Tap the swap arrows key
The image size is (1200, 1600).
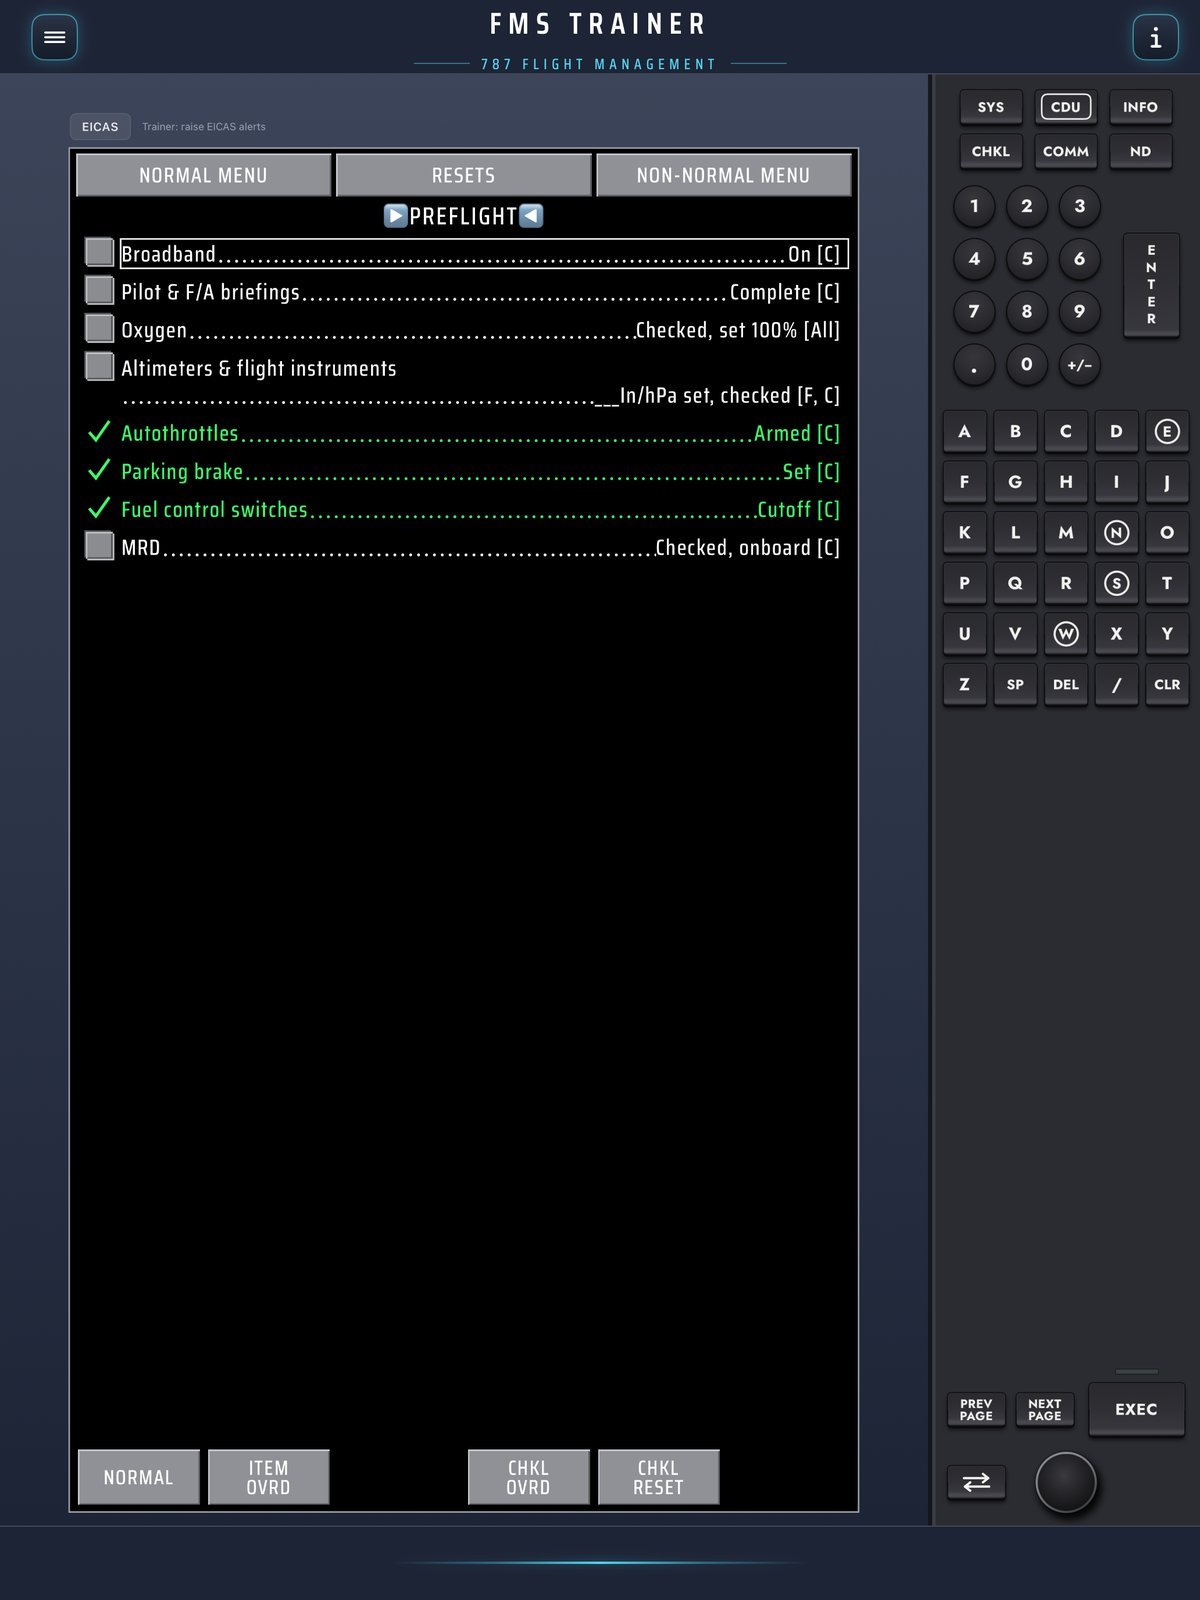pyautogui.click(x=976, y=1481)
